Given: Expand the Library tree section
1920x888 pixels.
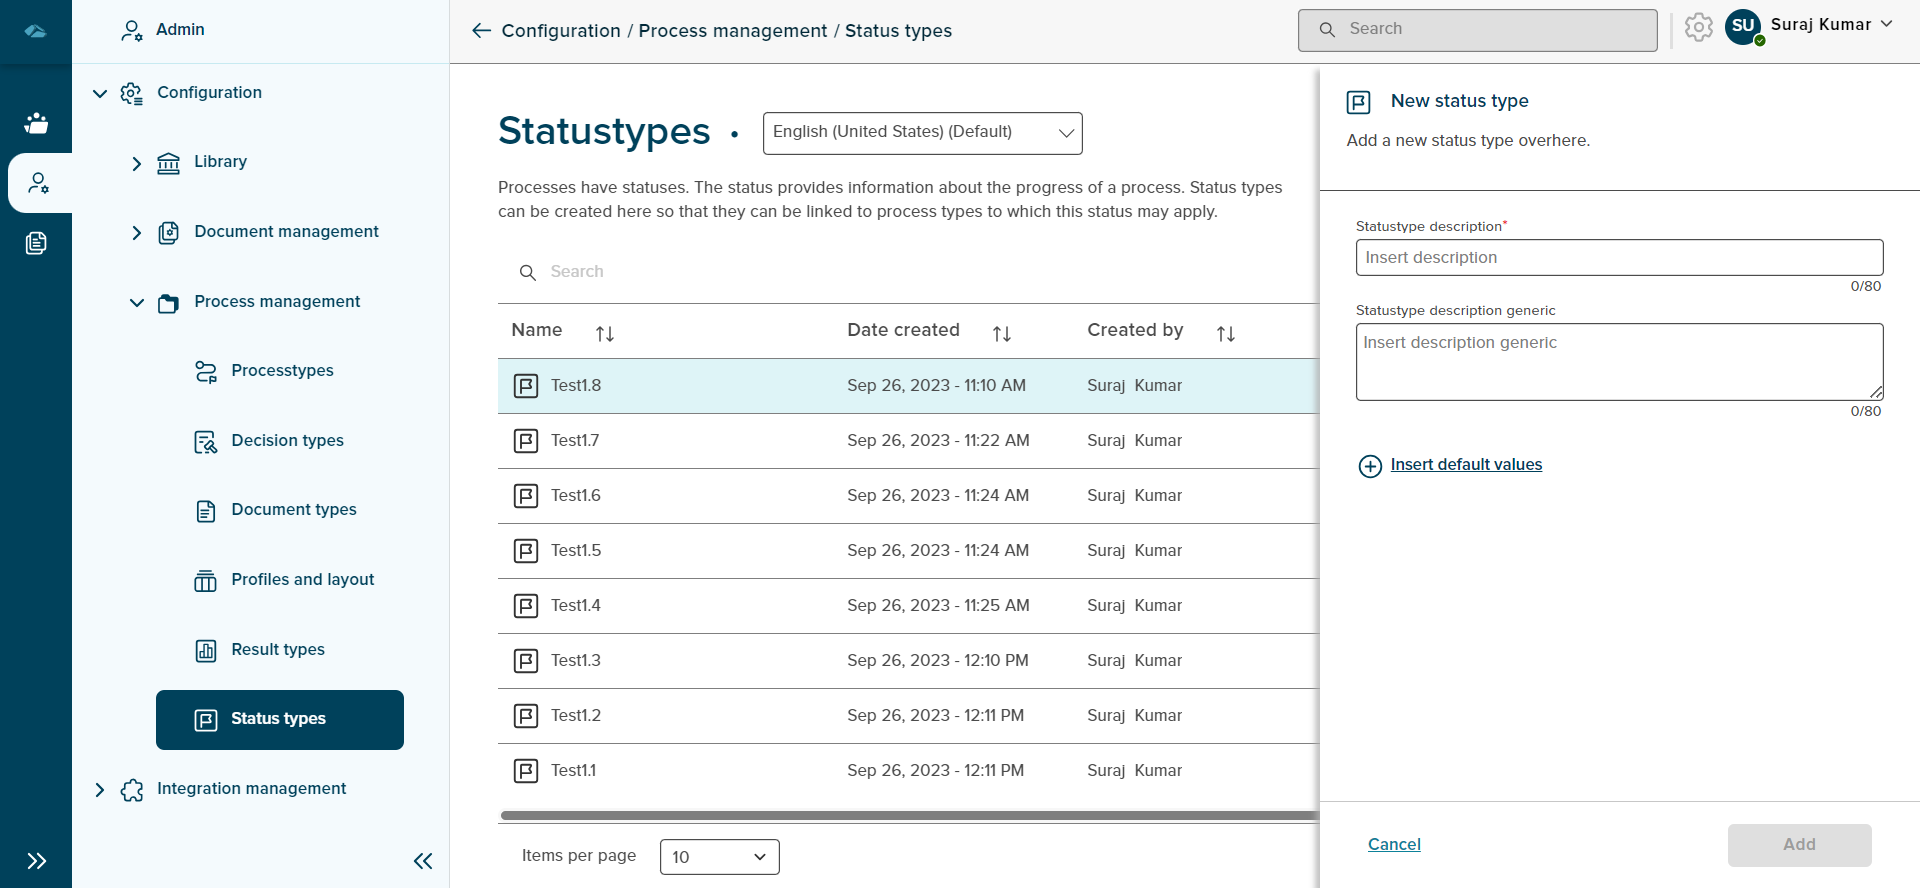Looking at the screenshot, I should (x=137, y=163).
